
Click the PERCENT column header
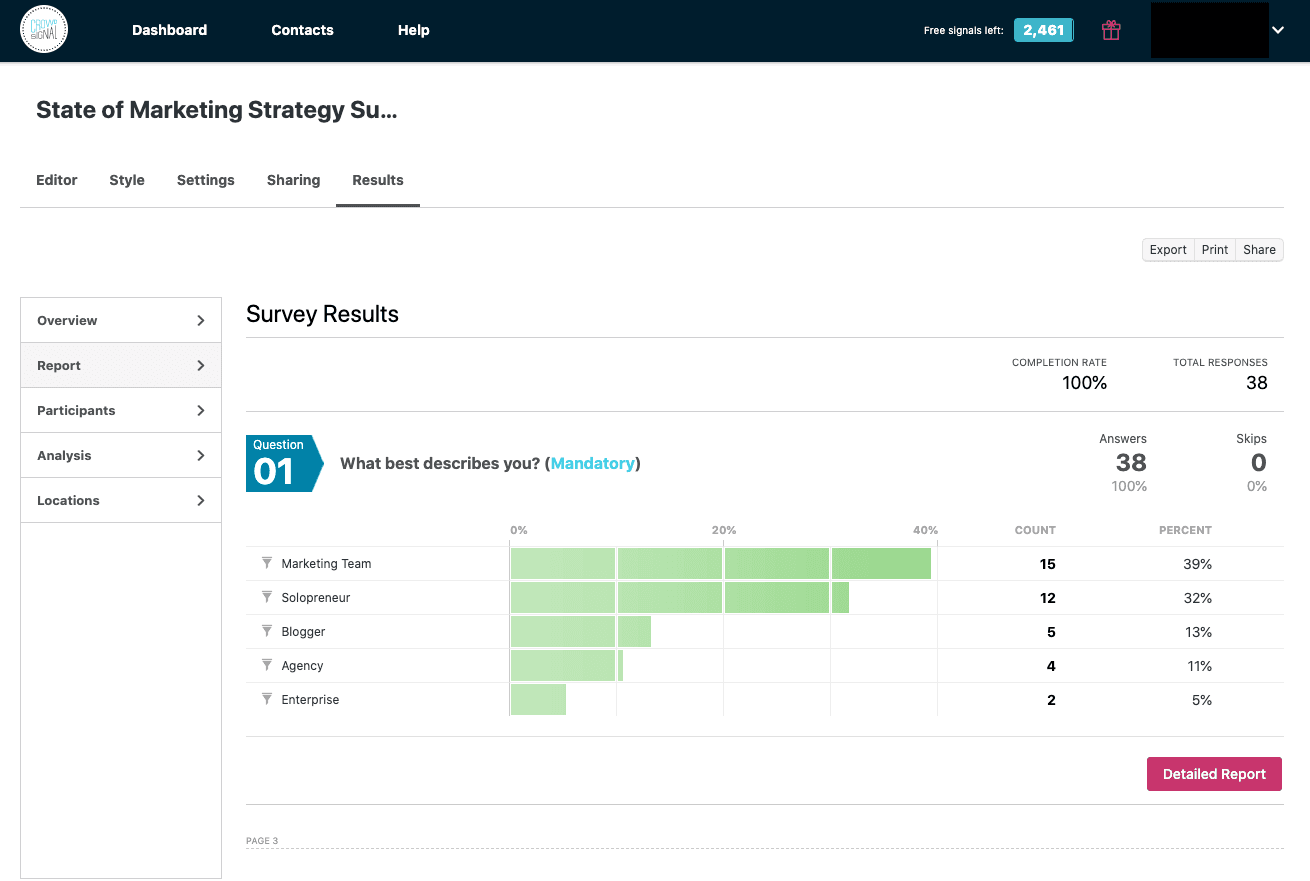click(x=1185, y=530)
